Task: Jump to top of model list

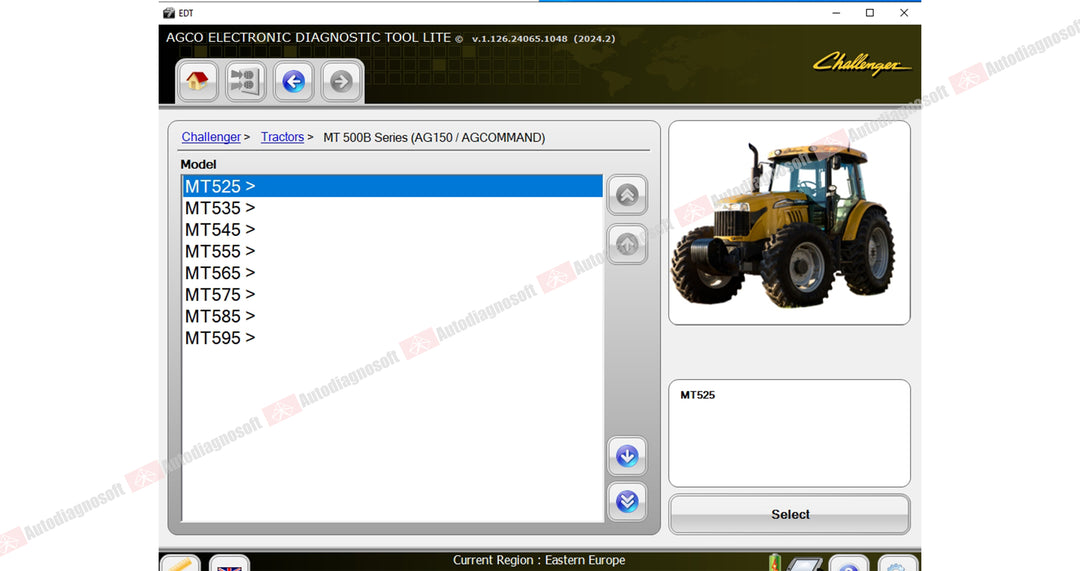Action: click(627, 196)
